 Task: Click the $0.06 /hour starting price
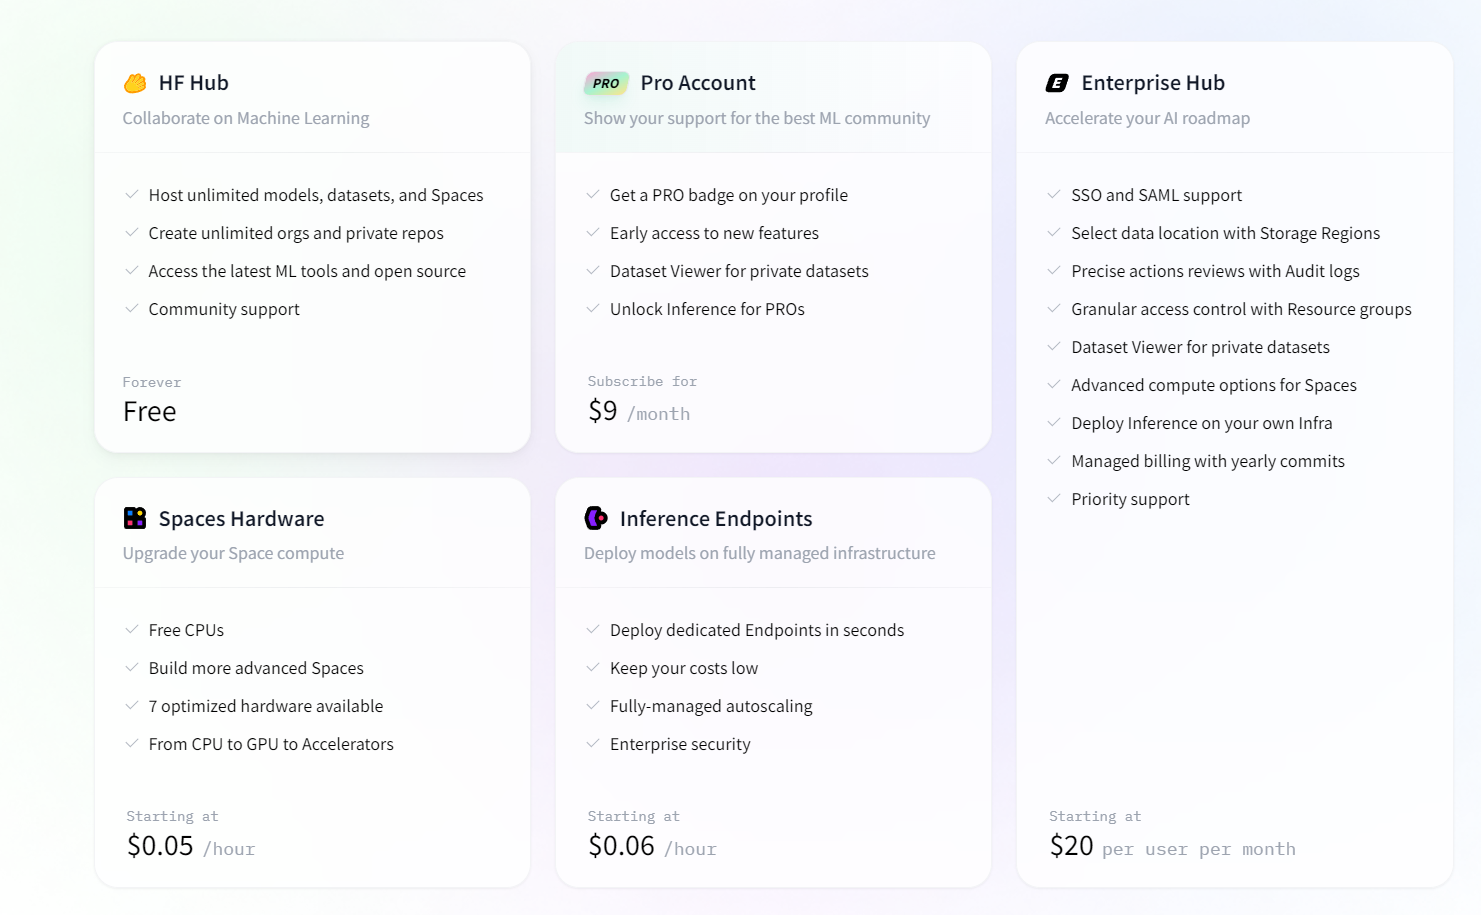(x=652, y=847)
